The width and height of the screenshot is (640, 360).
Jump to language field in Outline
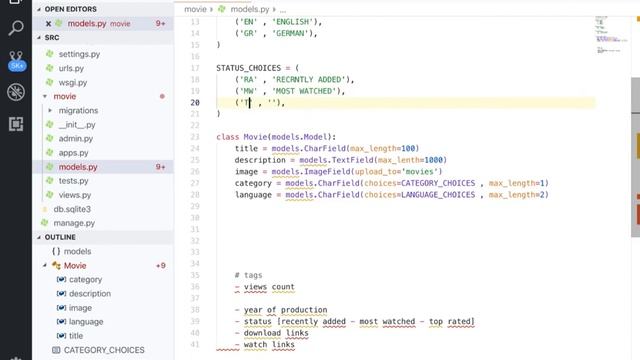[x=86, y=322]
